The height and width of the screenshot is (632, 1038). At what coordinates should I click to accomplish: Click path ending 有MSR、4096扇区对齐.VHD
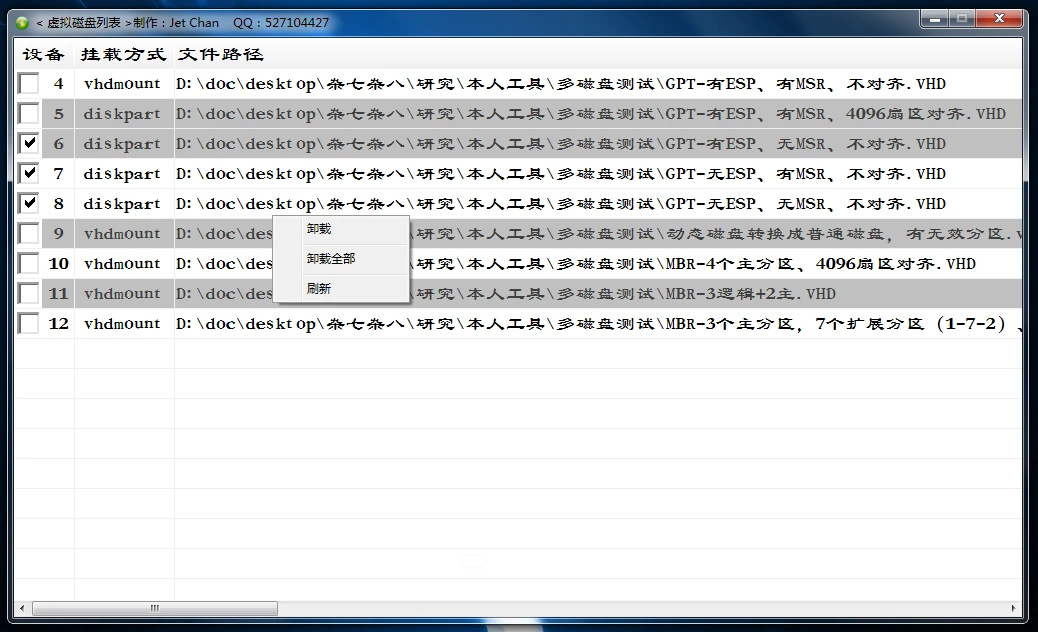coord(590,114)
